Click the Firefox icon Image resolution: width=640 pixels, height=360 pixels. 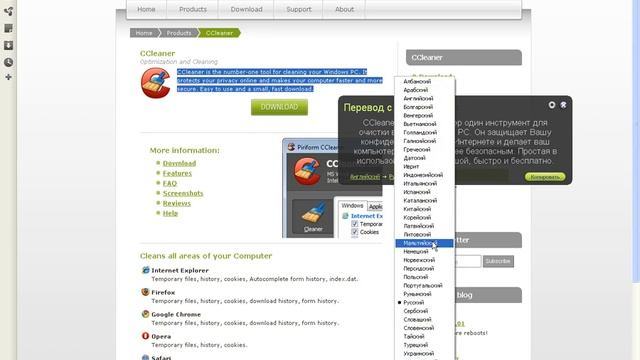145,292
